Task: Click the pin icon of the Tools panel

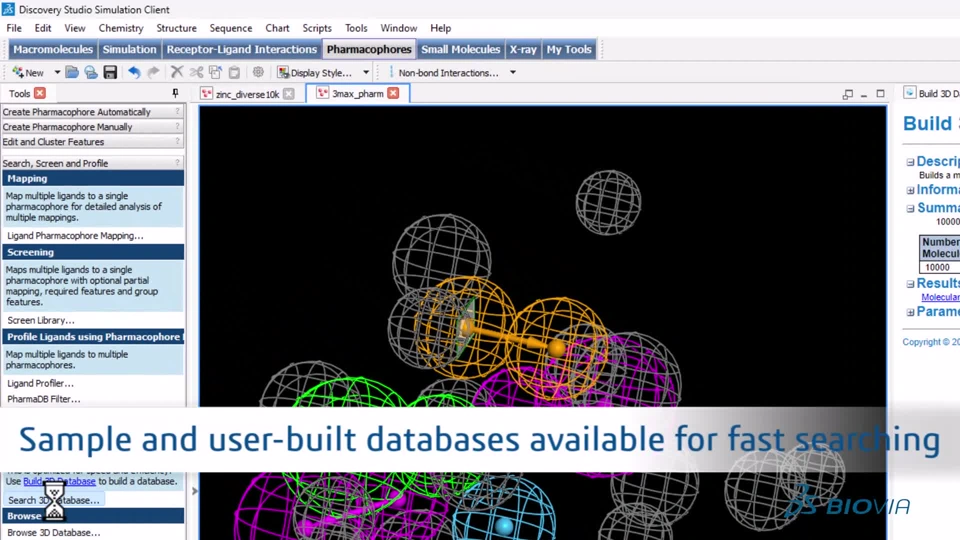Action: (x=175, y=93)
